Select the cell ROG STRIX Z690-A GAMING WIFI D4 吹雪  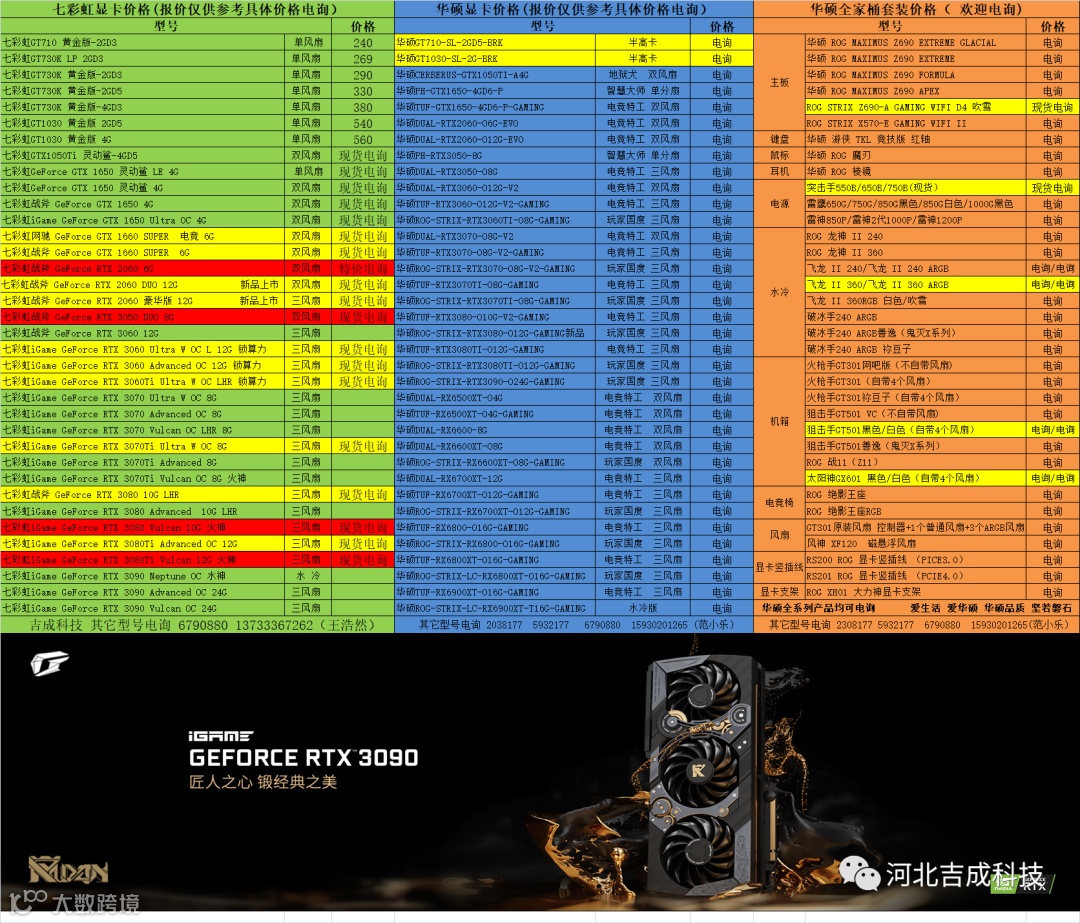pos(915,107)
